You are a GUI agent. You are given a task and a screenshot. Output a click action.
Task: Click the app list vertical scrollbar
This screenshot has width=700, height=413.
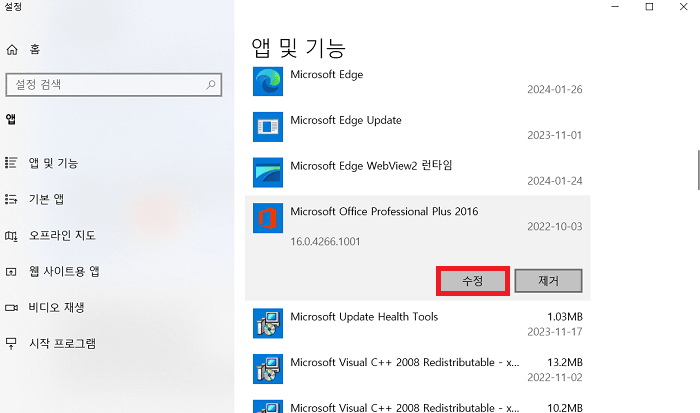coord(698,170)
